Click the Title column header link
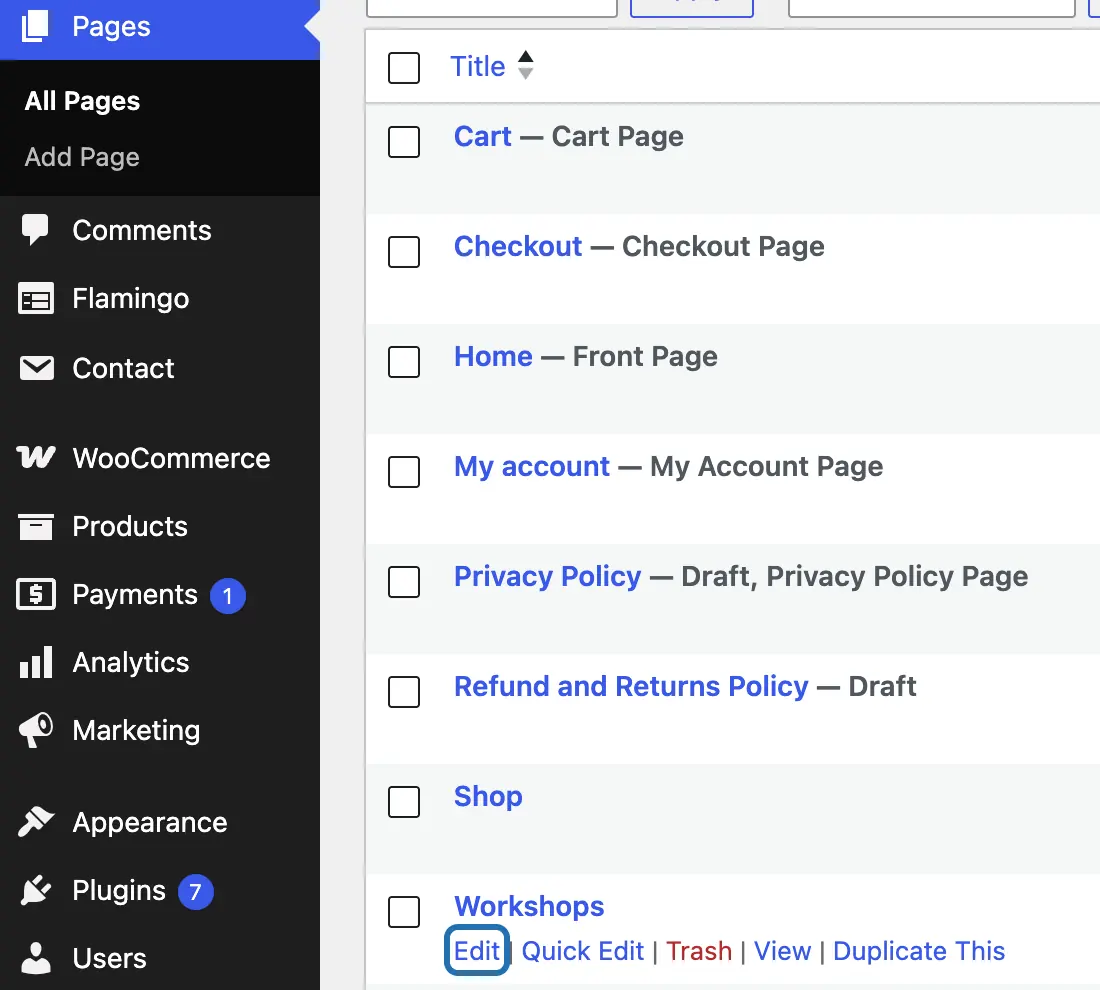The height and width of the screenshot is (990, 1100). click(x=478, y=67)
